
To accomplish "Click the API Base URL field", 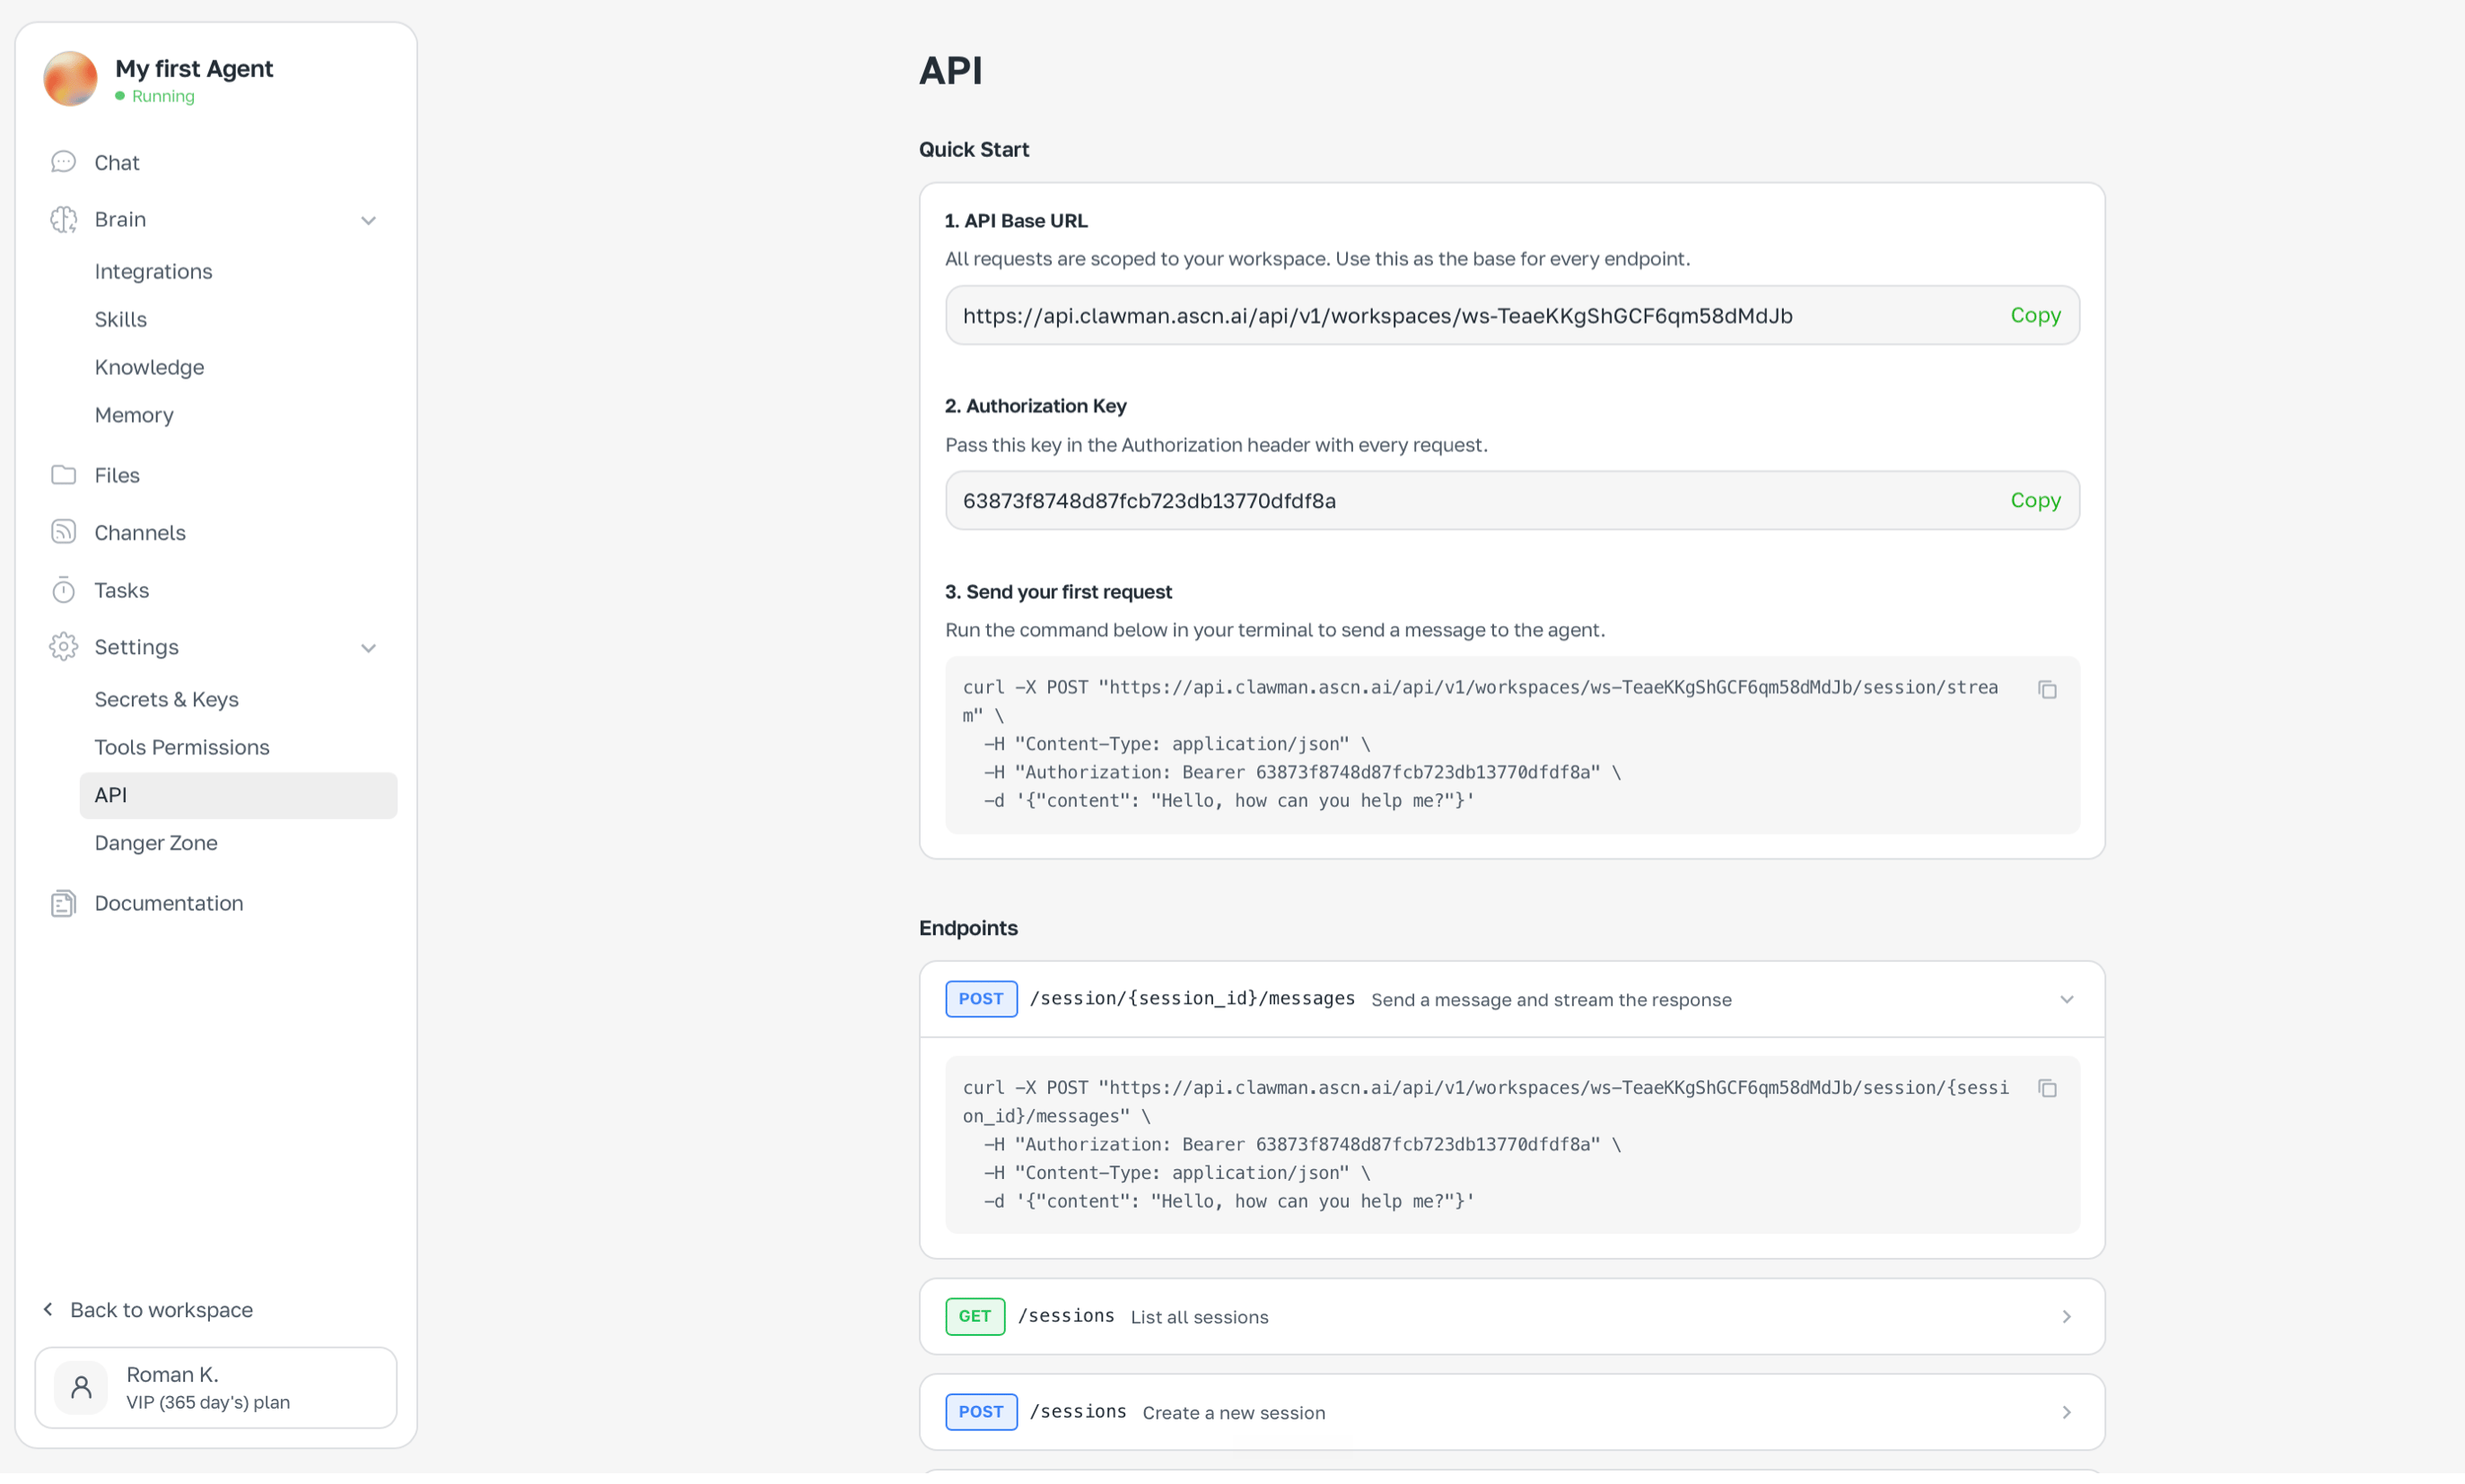I will click(1512, 315).
